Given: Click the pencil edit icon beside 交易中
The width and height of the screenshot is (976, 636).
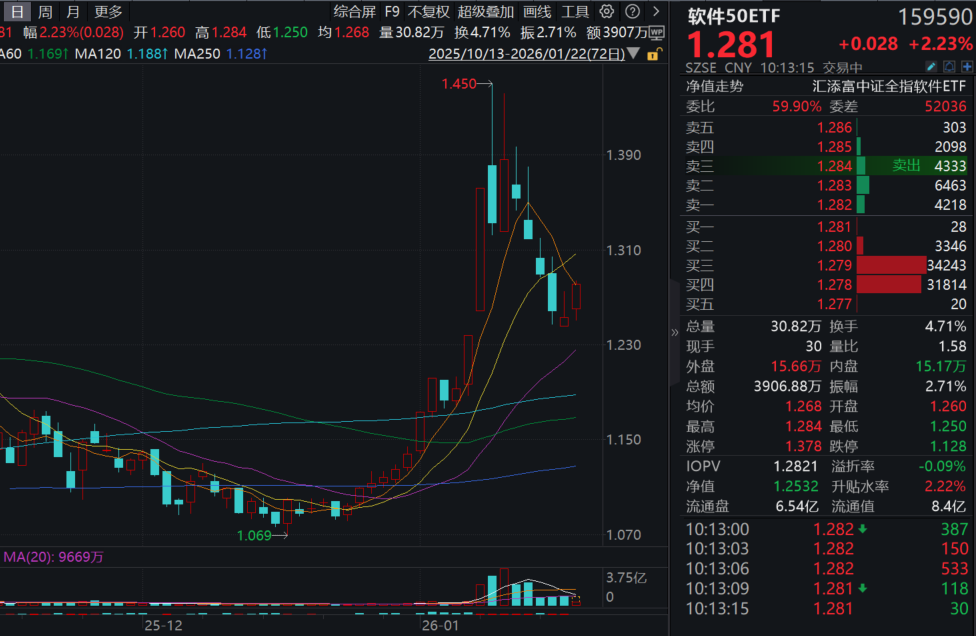Looking at the screenshot, I should tap(931, 66).
